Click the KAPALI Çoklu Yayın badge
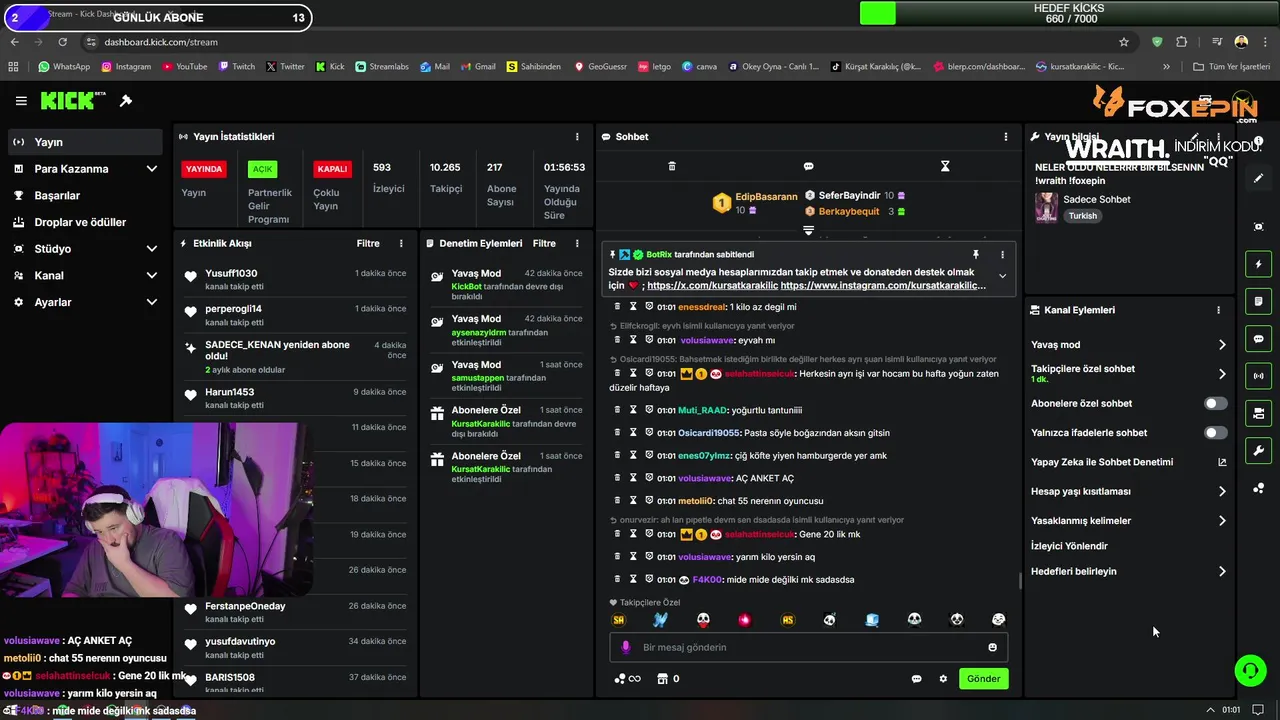Image resolution: width=1280 pixels, height=720 pixels. (x=332, y=169)
